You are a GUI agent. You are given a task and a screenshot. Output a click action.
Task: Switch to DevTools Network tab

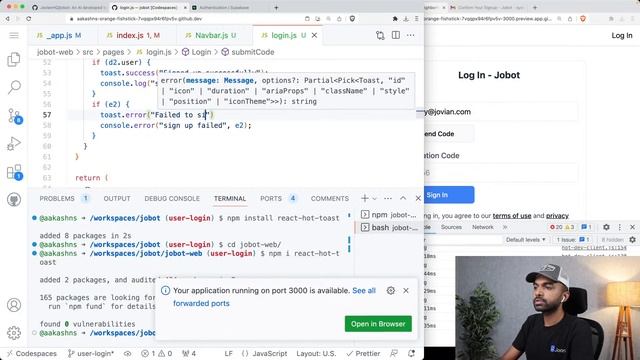point(482,227)
